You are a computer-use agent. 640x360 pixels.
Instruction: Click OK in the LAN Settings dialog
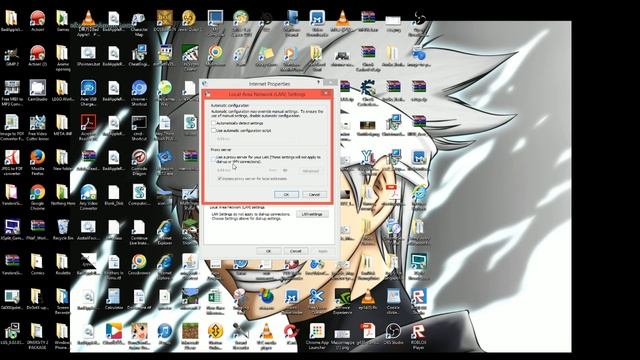(x=286, y=195)
